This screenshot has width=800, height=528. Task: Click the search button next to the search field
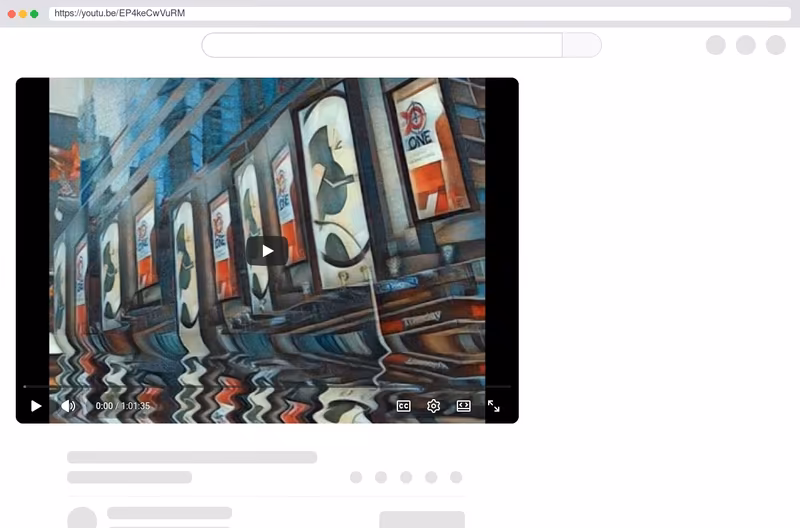click(582, 45)
